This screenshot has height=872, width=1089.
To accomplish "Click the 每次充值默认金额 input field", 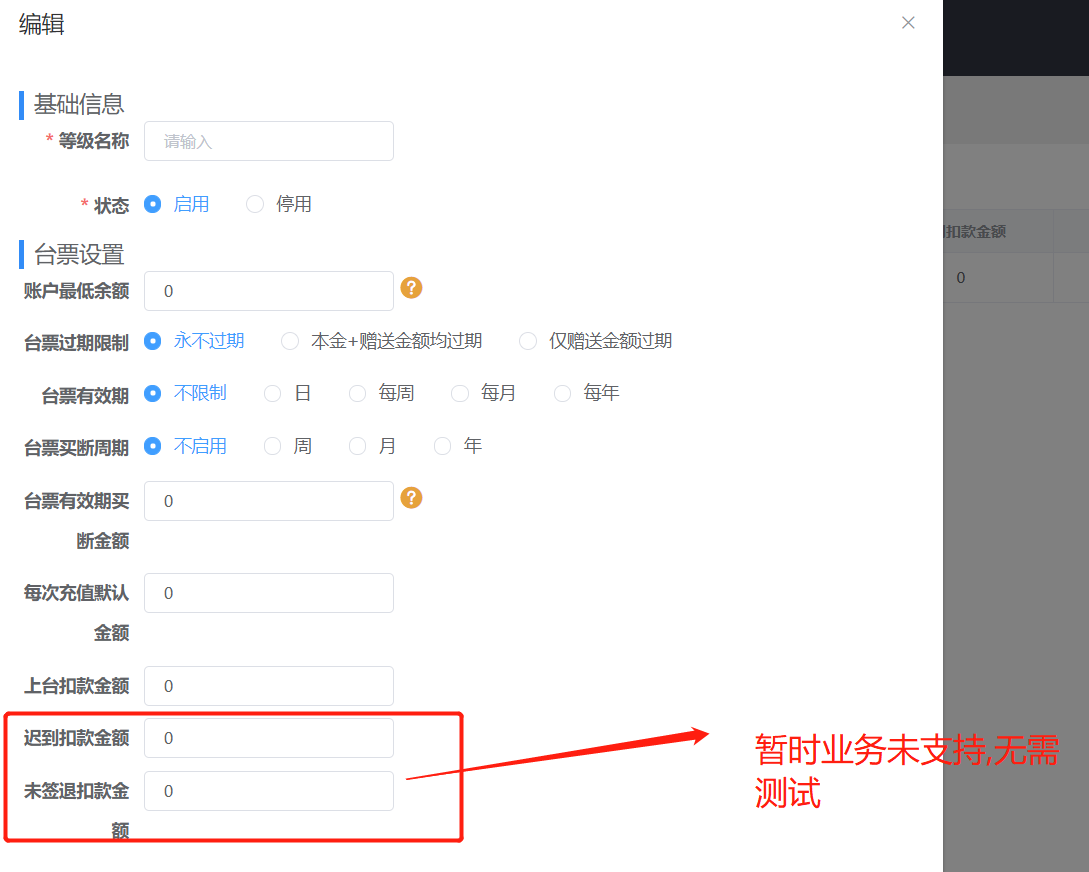I will tap(269, 593).
